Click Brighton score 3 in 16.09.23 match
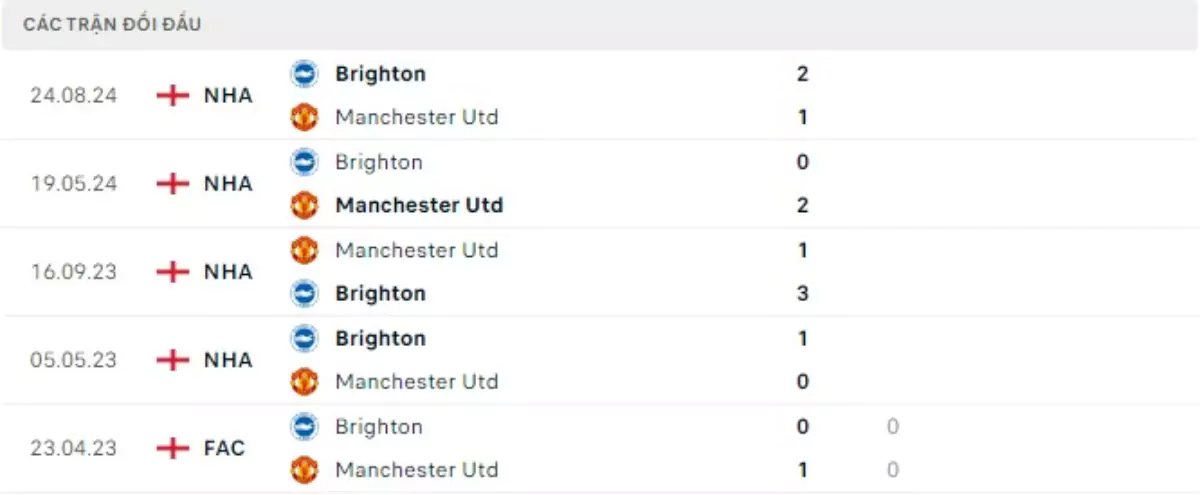The width and height of the screenshot is (1200, 495). pyautogui.click(x=802, y=293)
